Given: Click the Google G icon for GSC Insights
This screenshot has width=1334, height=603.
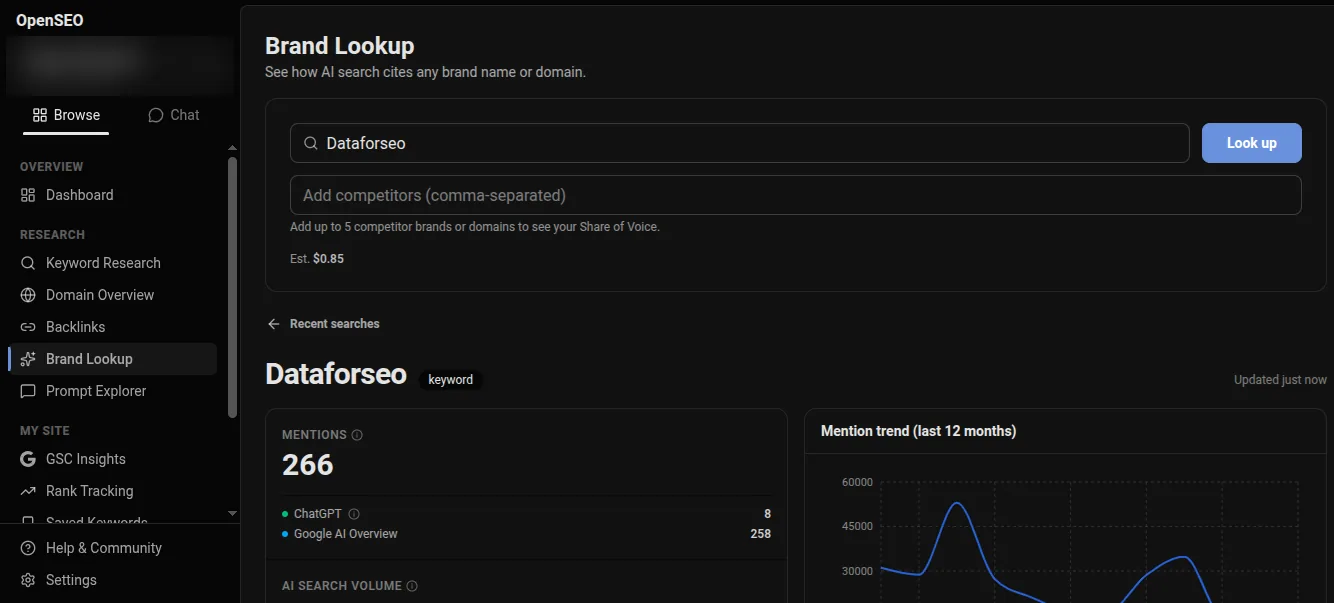Looking at the screenshot, I should (28, 459).
